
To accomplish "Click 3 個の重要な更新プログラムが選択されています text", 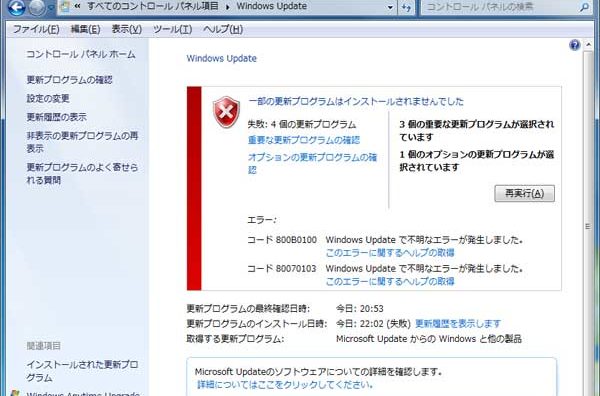I will point(477,130).
